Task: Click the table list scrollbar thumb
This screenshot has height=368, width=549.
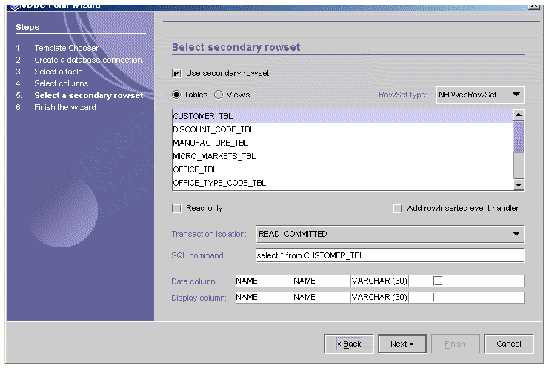Action: pos(519,136)
